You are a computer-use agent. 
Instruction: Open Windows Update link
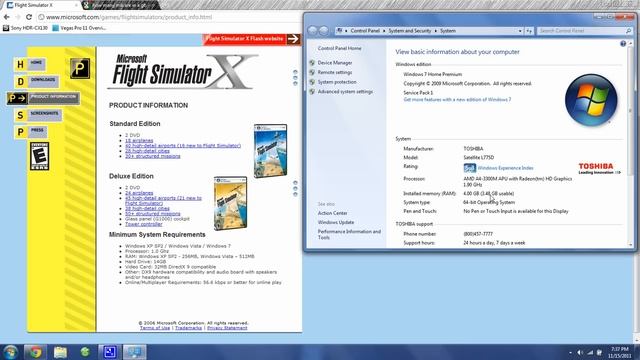[336, 222]
